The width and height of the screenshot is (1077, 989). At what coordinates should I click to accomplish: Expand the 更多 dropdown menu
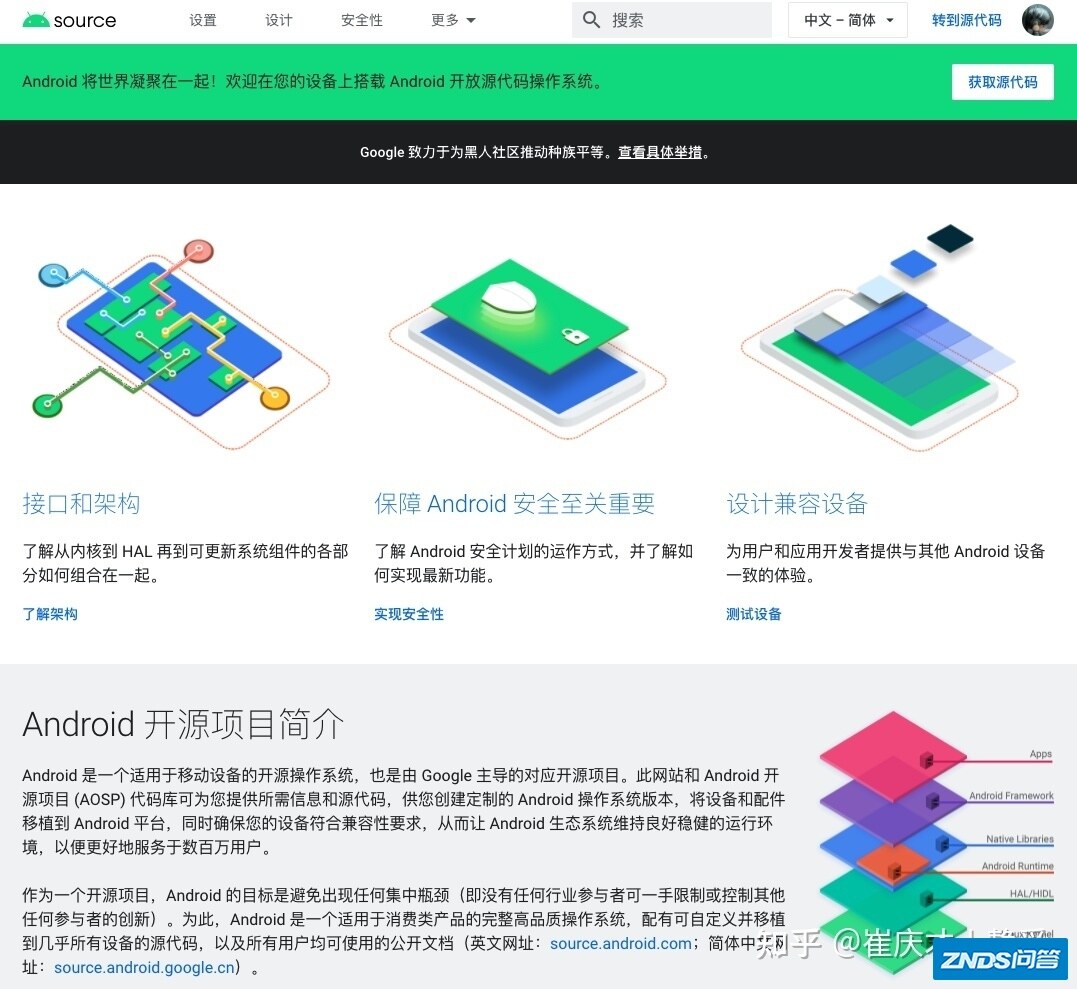tap(453, 20)
